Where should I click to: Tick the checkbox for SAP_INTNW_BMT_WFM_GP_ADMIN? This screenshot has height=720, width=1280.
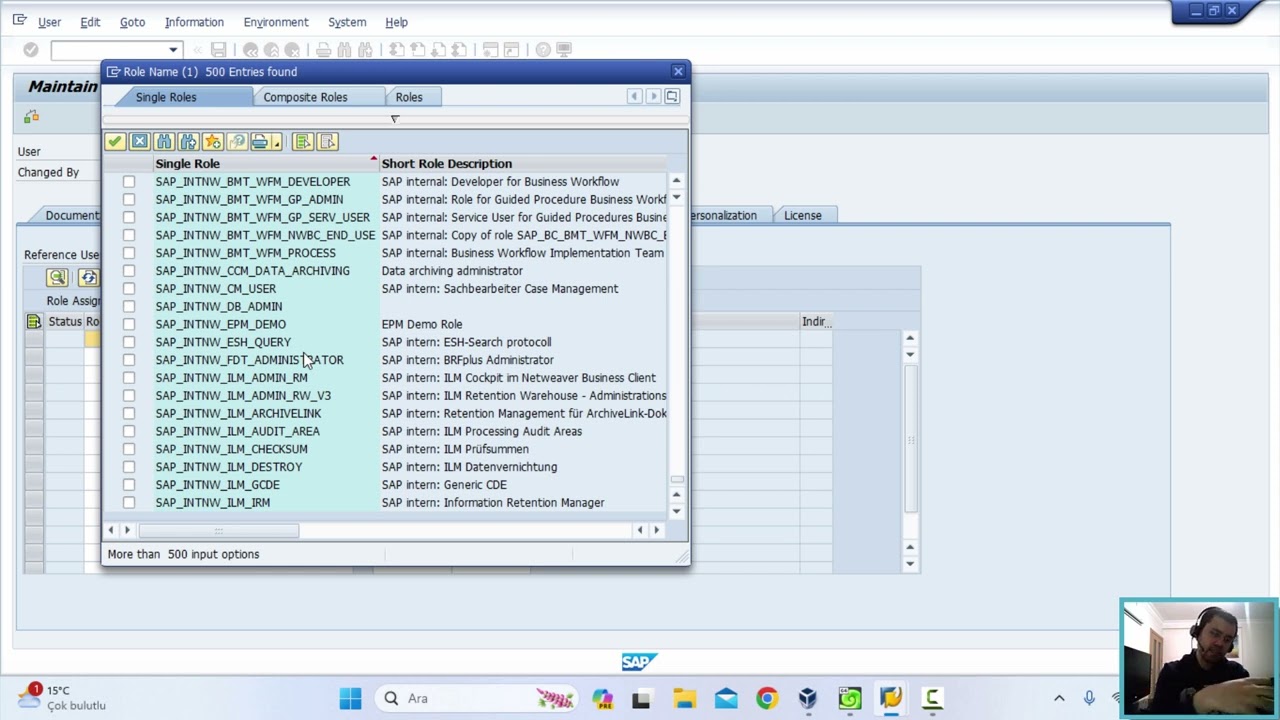click(x=129, y=200)
